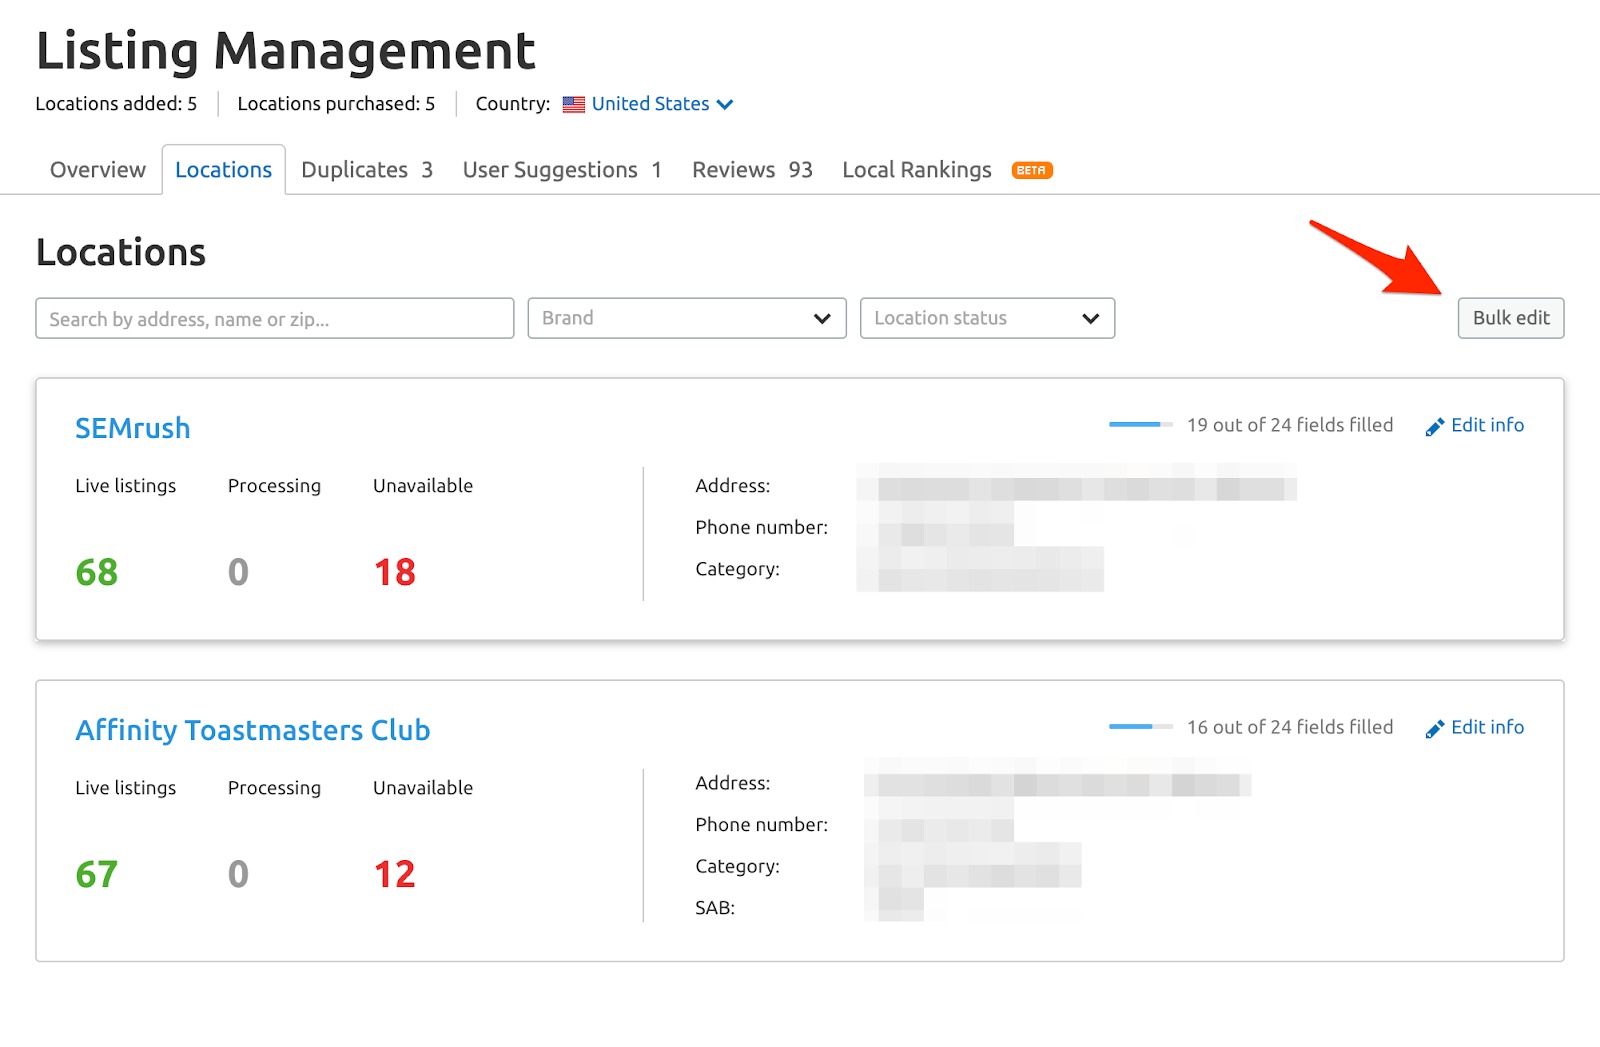Viewport: 1600px width, 1047px height.
Task: Click the "Locations added: 5" text
Action: click(116, 104)
